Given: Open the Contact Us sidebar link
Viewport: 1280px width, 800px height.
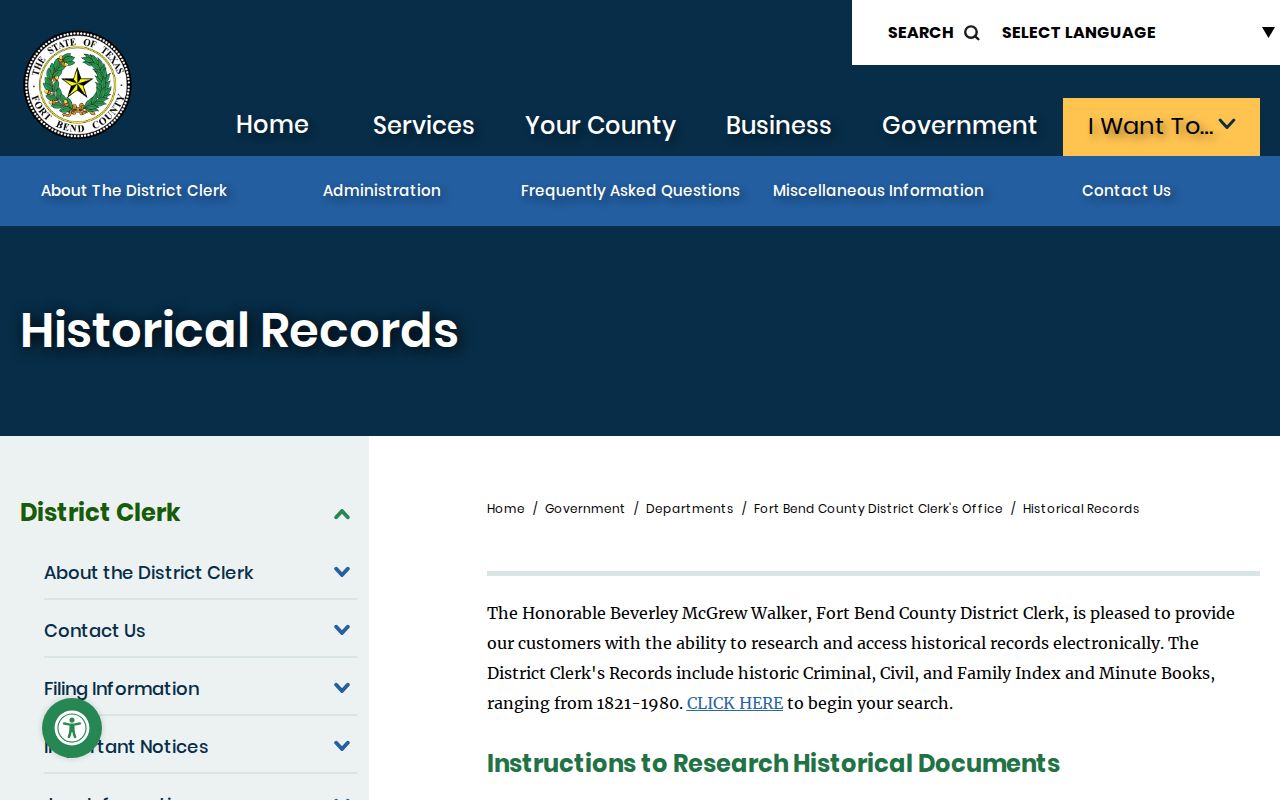Looking at the screenshot, I should (95, 631).
